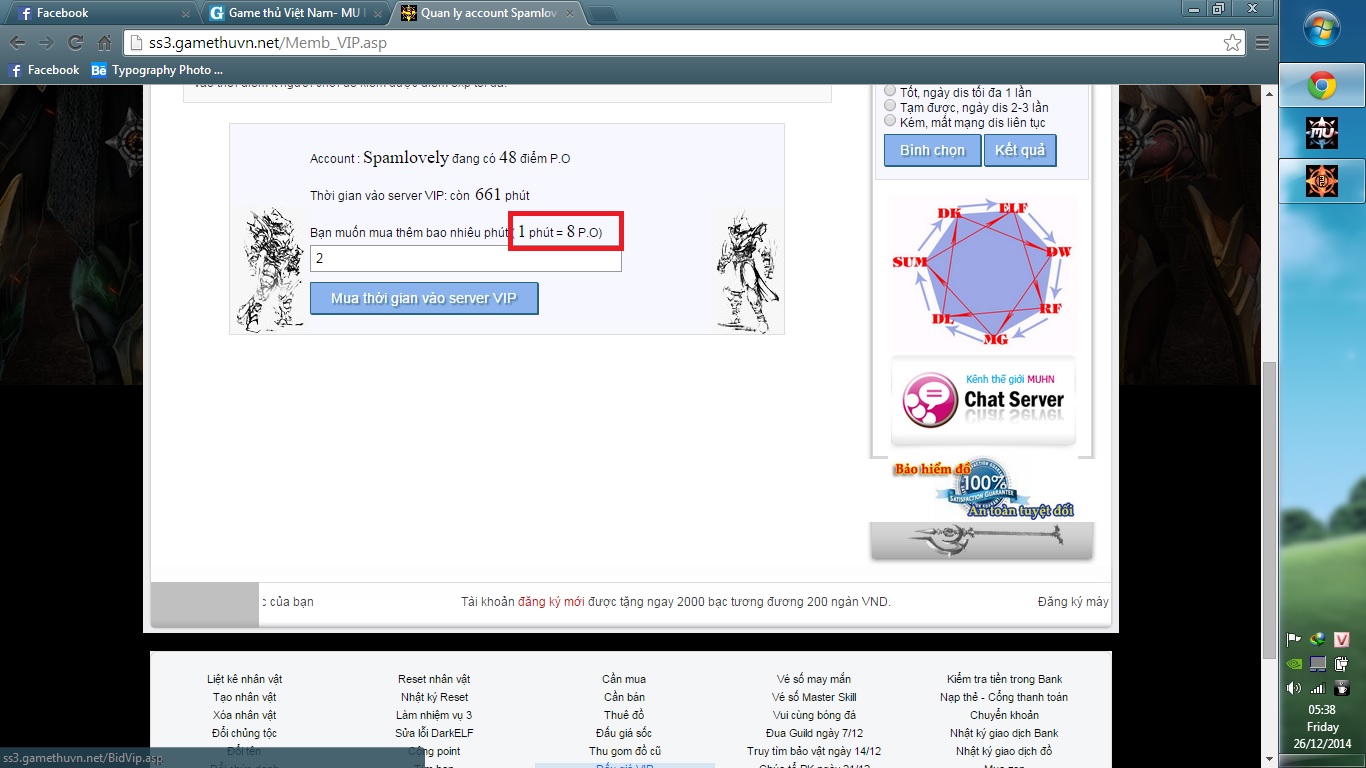This screenshot has height=768, width=1366.
Task: Close the Game thủ Việt Nam tab
Action: tap(376, 14)
